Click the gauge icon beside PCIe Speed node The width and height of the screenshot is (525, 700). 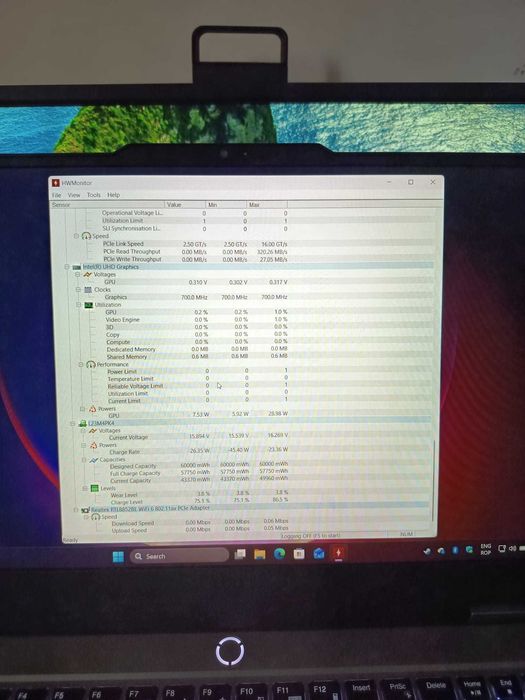point(86,236)
